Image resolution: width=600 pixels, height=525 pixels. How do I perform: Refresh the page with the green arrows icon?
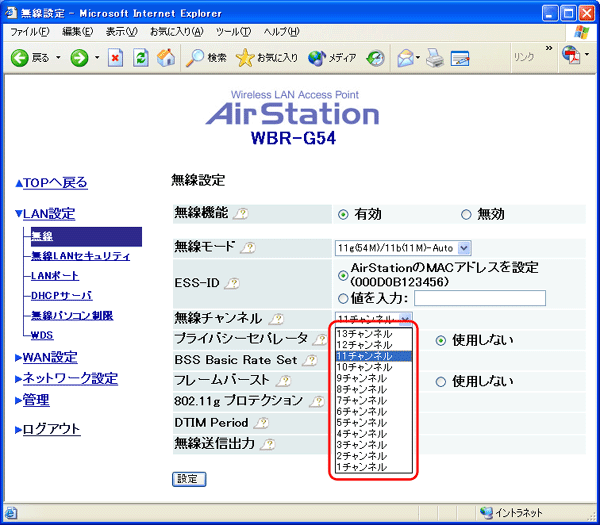[140, 58]
